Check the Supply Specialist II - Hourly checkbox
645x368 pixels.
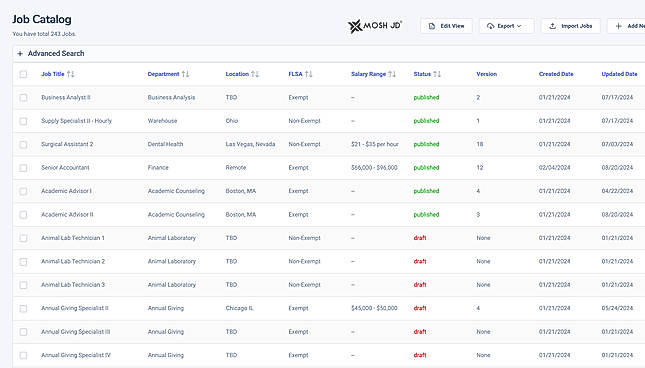tap(23, 121)
